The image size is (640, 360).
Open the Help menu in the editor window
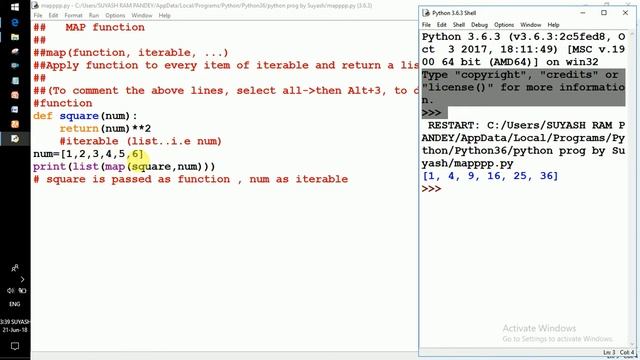[164, 15]
